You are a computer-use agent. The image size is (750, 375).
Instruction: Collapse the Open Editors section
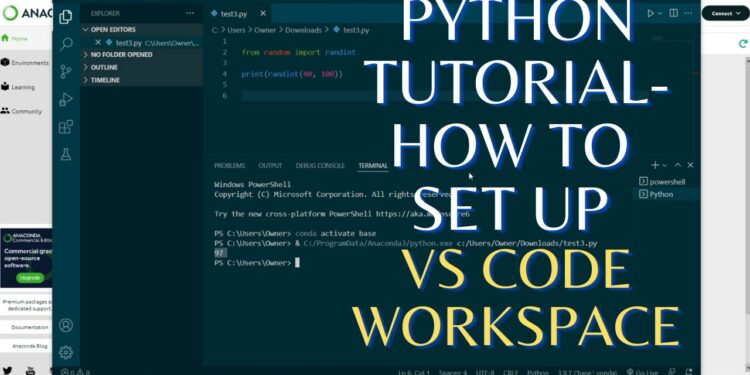coord(142,30)
